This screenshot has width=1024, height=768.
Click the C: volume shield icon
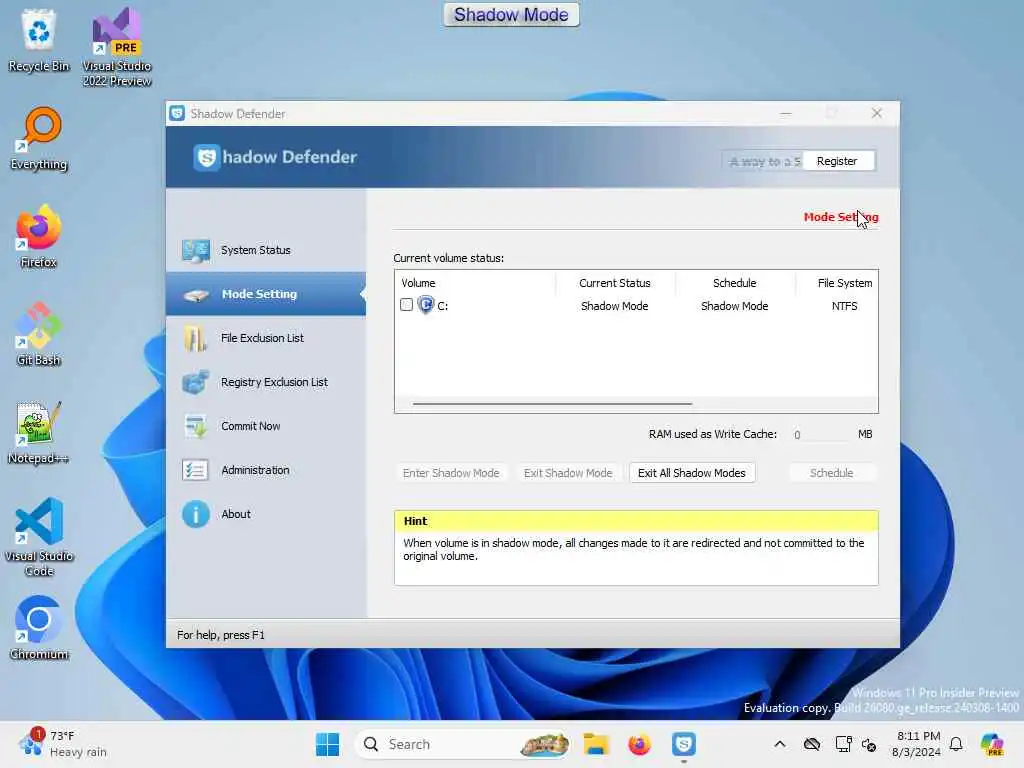click(x=426, y=305)
